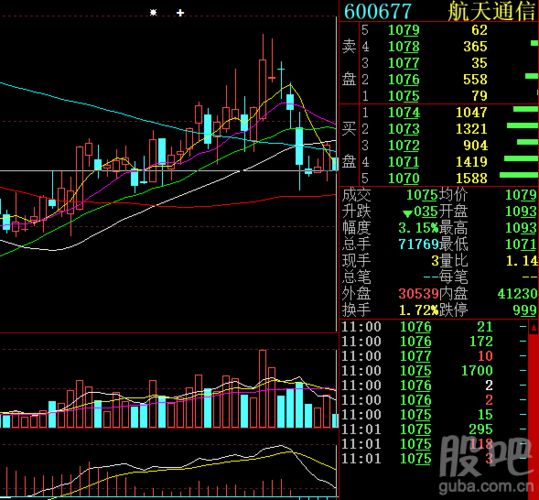539x500 pixels.
Task: Click the 开盘 open price 1093
Action: point(521,212)
